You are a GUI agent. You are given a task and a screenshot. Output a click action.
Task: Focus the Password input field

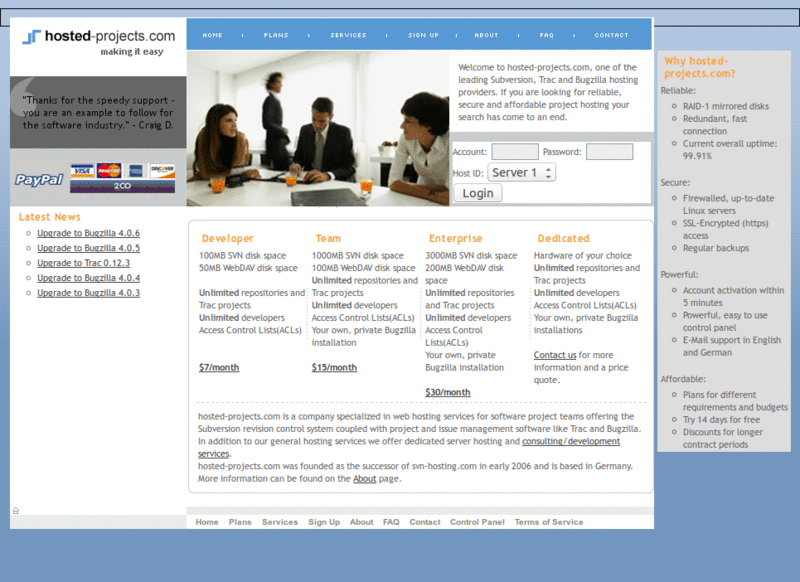610,151
